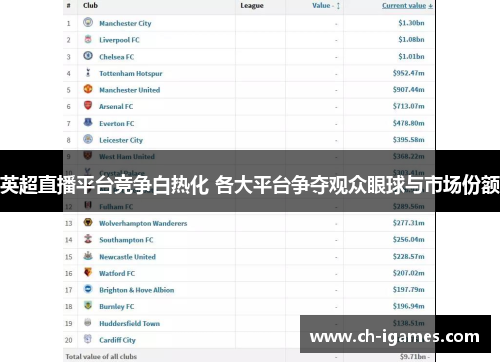Open the Brighton & Hove Albion link
The image size is (500, 362).
[x=136, y=290]
